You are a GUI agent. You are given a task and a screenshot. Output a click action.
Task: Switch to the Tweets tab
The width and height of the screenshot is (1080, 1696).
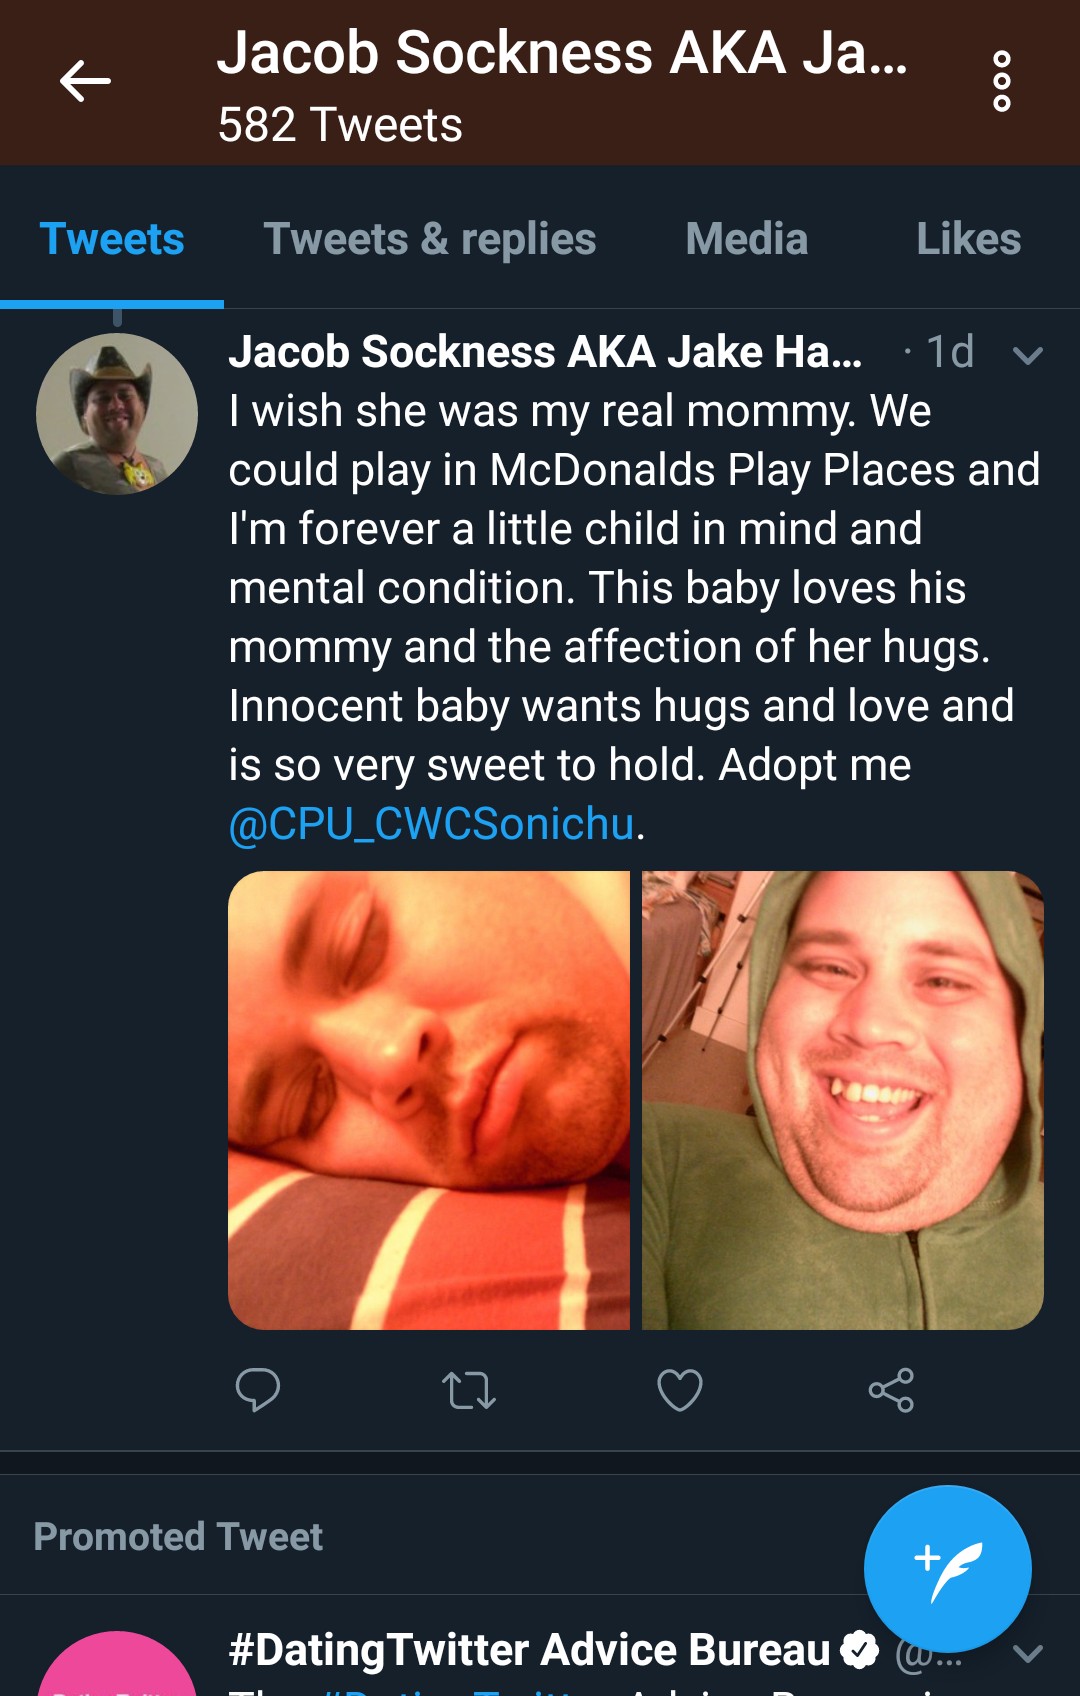click(x=112, y=240)
